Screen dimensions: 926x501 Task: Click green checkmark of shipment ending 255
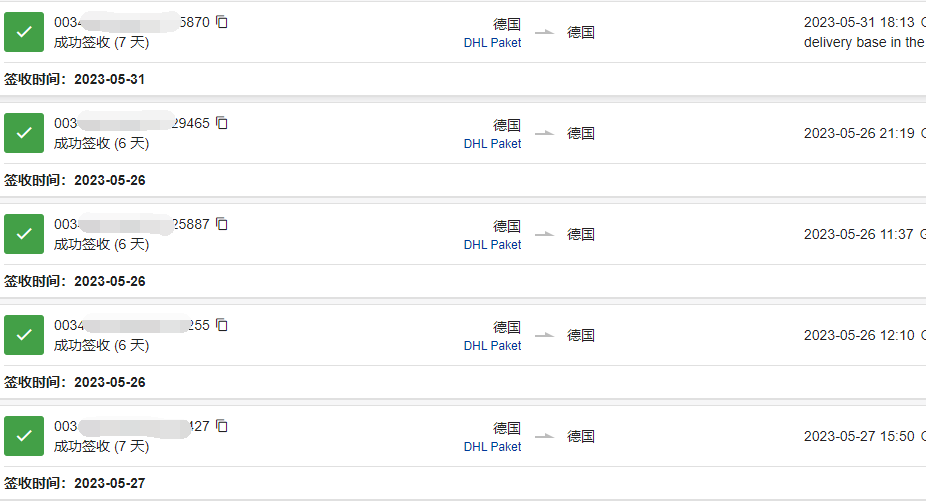coord(24,335)
